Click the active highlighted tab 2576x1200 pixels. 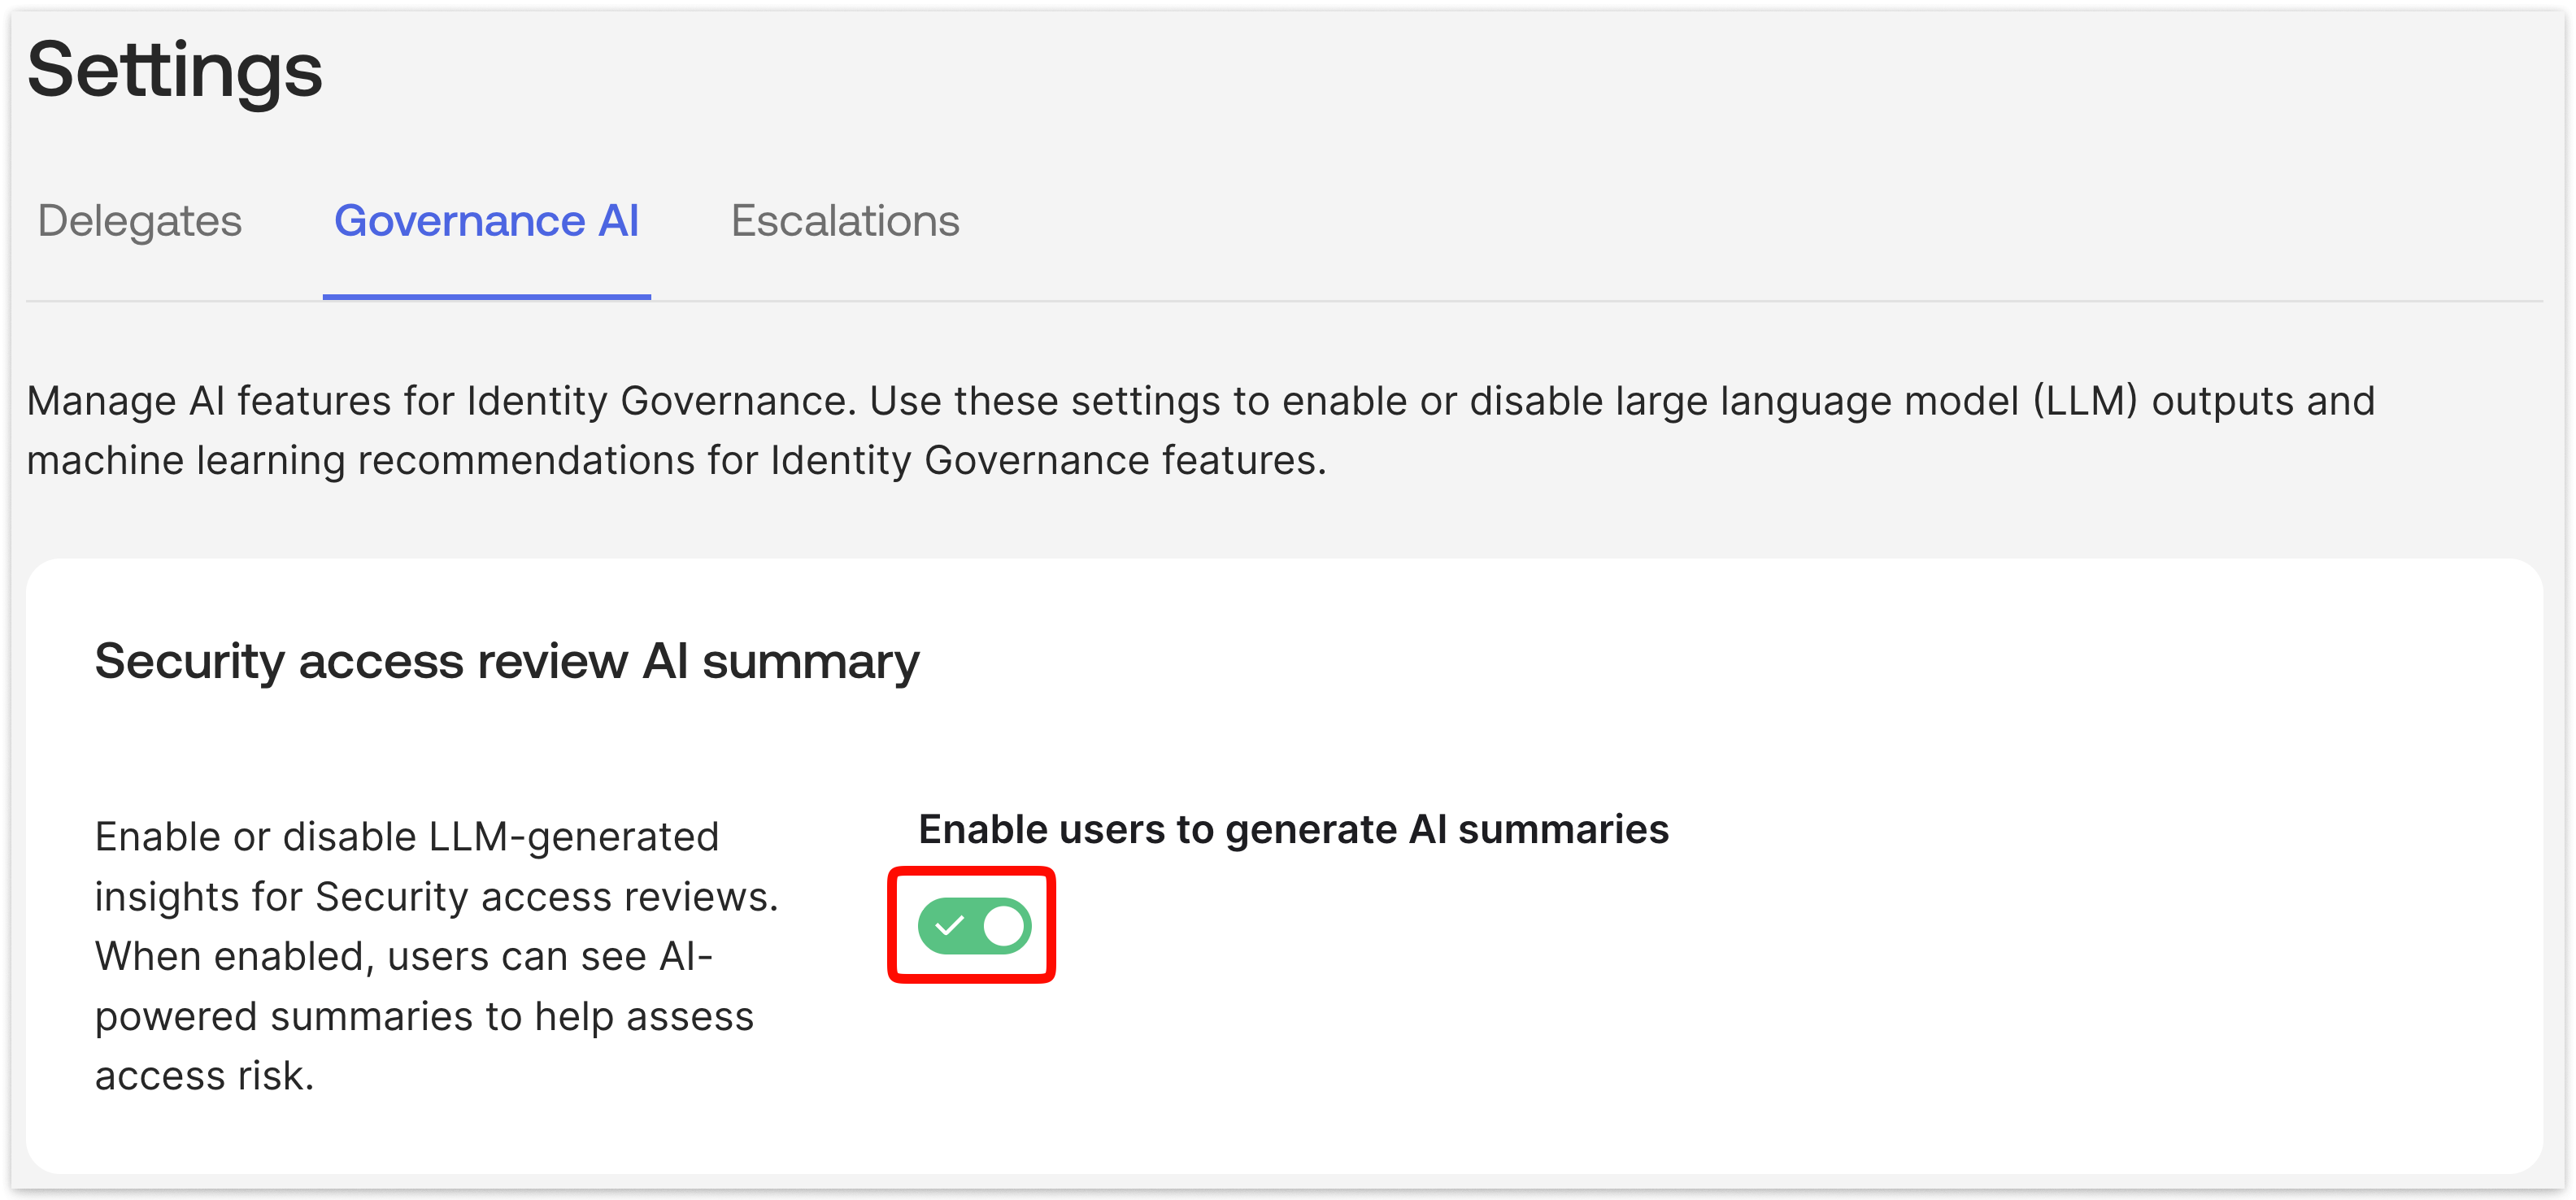(487, 222)
